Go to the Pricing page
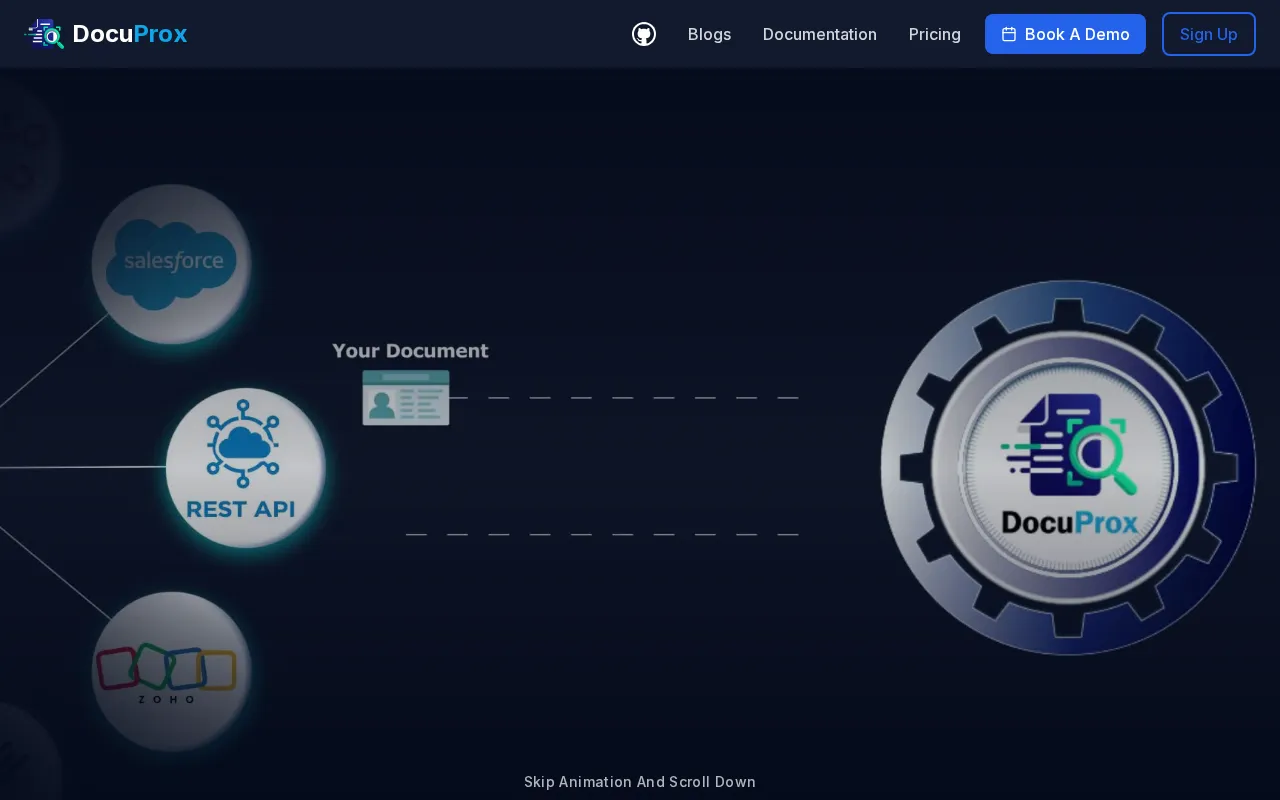Screen dimensions: 1280x800 point(935,34)
